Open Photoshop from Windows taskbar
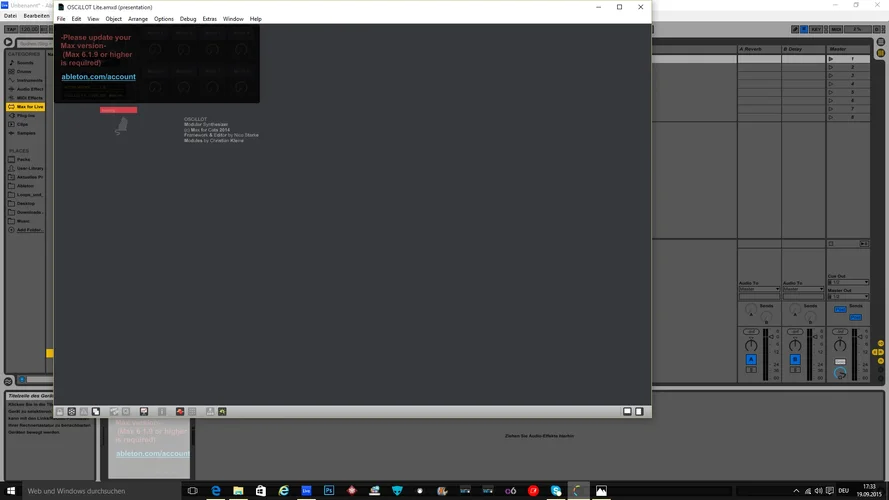Image resolution: width=889 pixels, height=500 pixels. pyautogui.click(x=329, y=491)
